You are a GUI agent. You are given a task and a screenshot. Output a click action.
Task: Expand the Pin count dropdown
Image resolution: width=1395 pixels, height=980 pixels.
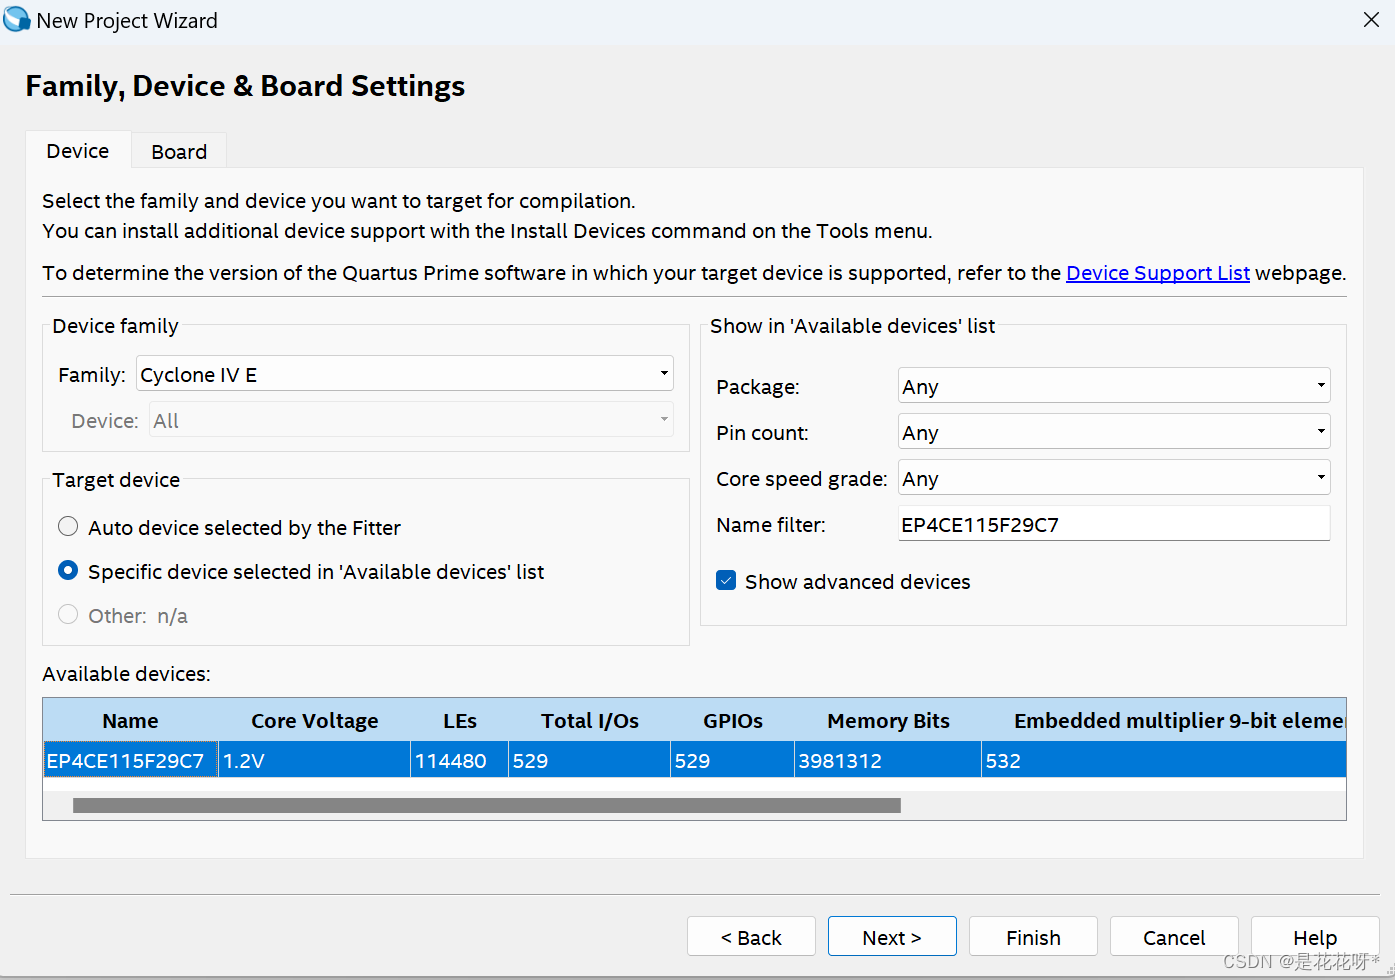pos(1114,432)
